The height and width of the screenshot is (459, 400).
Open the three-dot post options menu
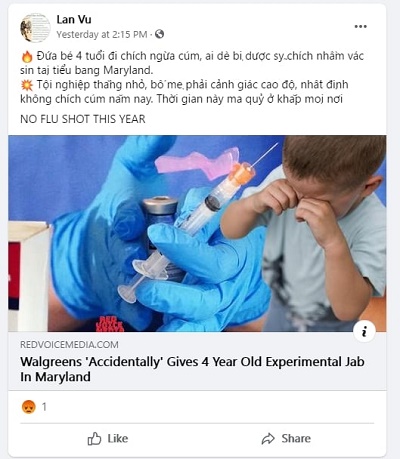click(x=360, y=27)
